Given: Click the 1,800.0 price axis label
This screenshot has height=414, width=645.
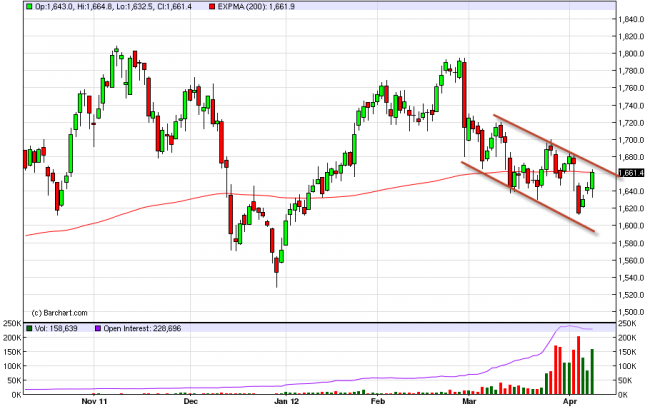Looking at the screenshot, I should coord(632,53).
